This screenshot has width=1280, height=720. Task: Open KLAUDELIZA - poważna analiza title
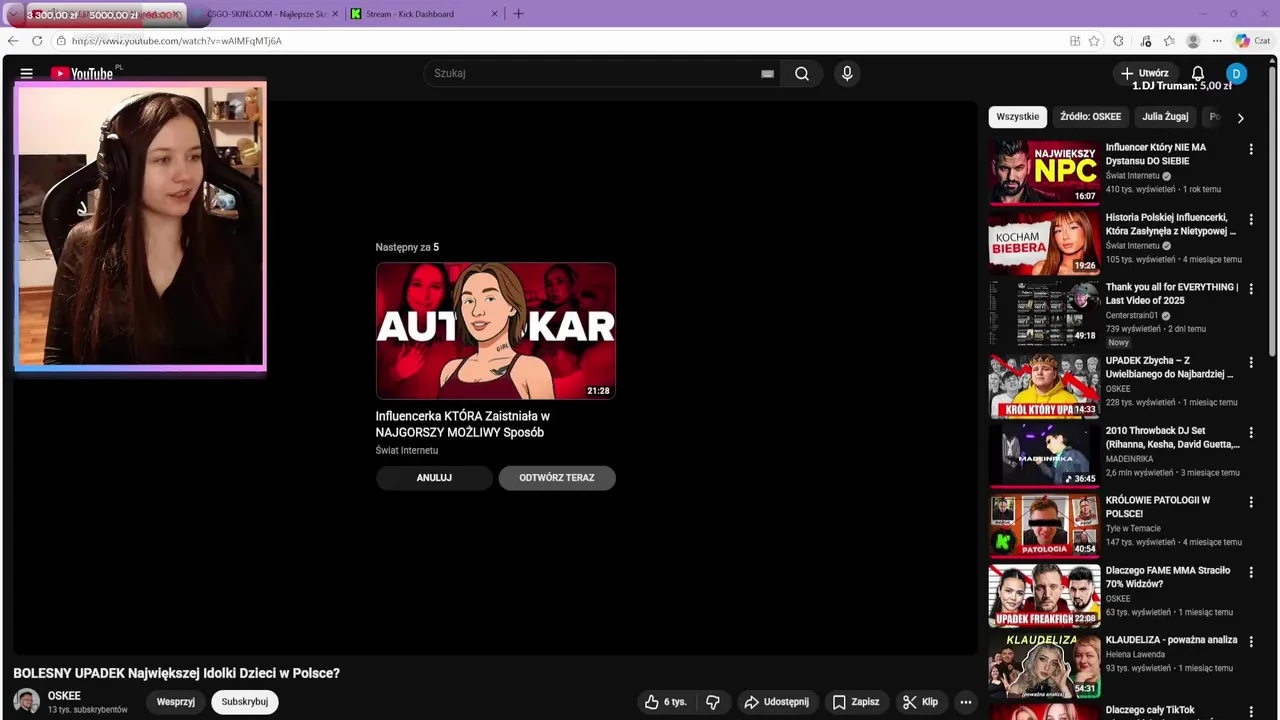pos(1172,640)
